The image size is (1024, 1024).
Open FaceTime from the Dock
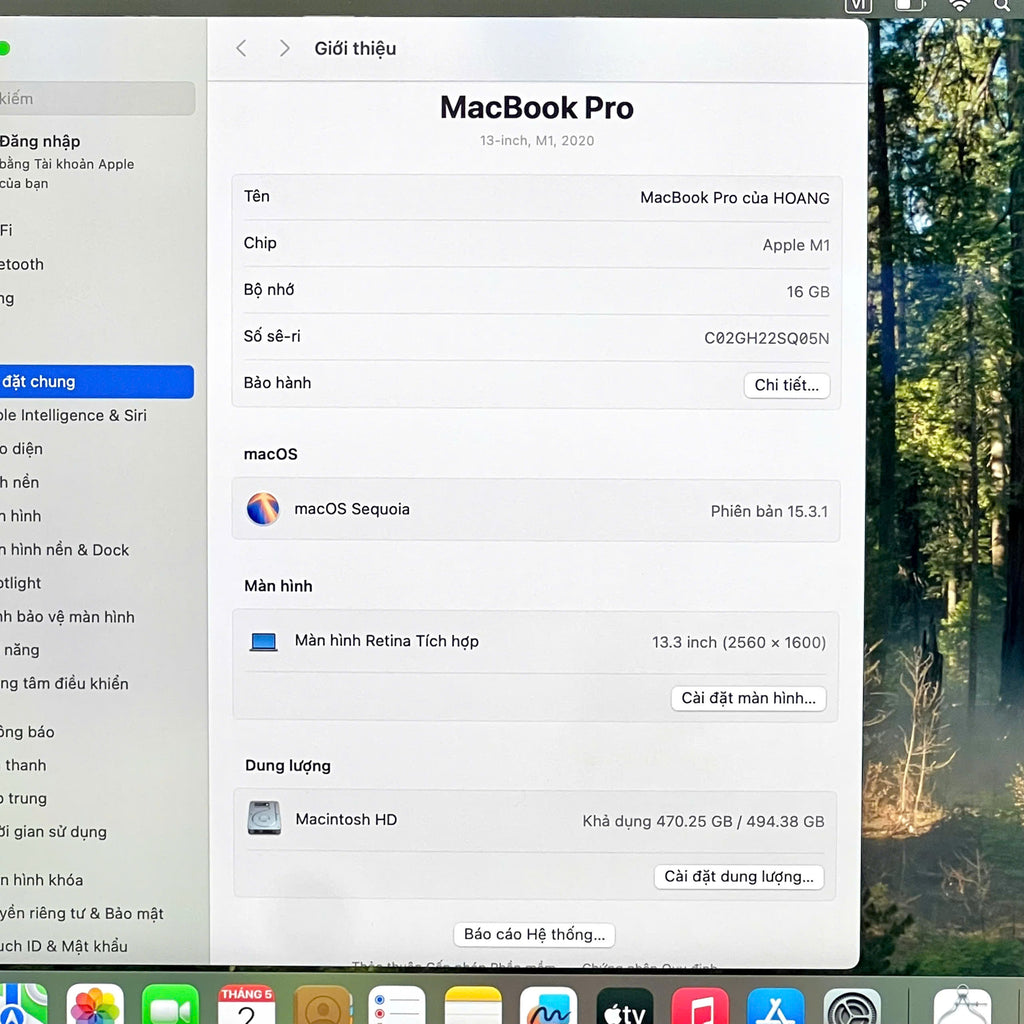point(170,1004)
